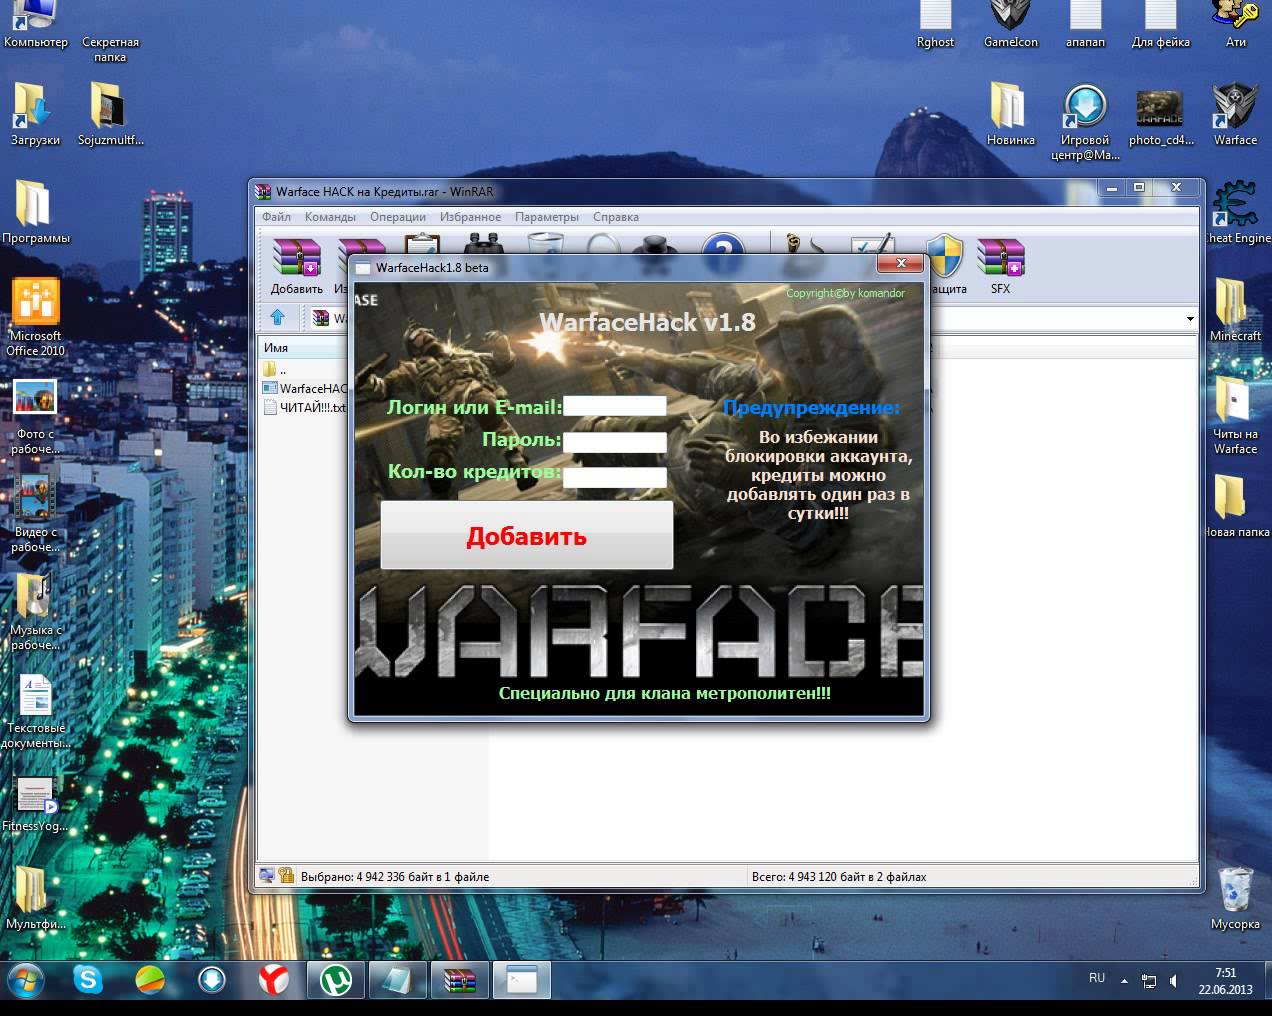1272x1016 pixels.
Task: Click the Кол-во кредитов input field
Action: coord(614,478)
